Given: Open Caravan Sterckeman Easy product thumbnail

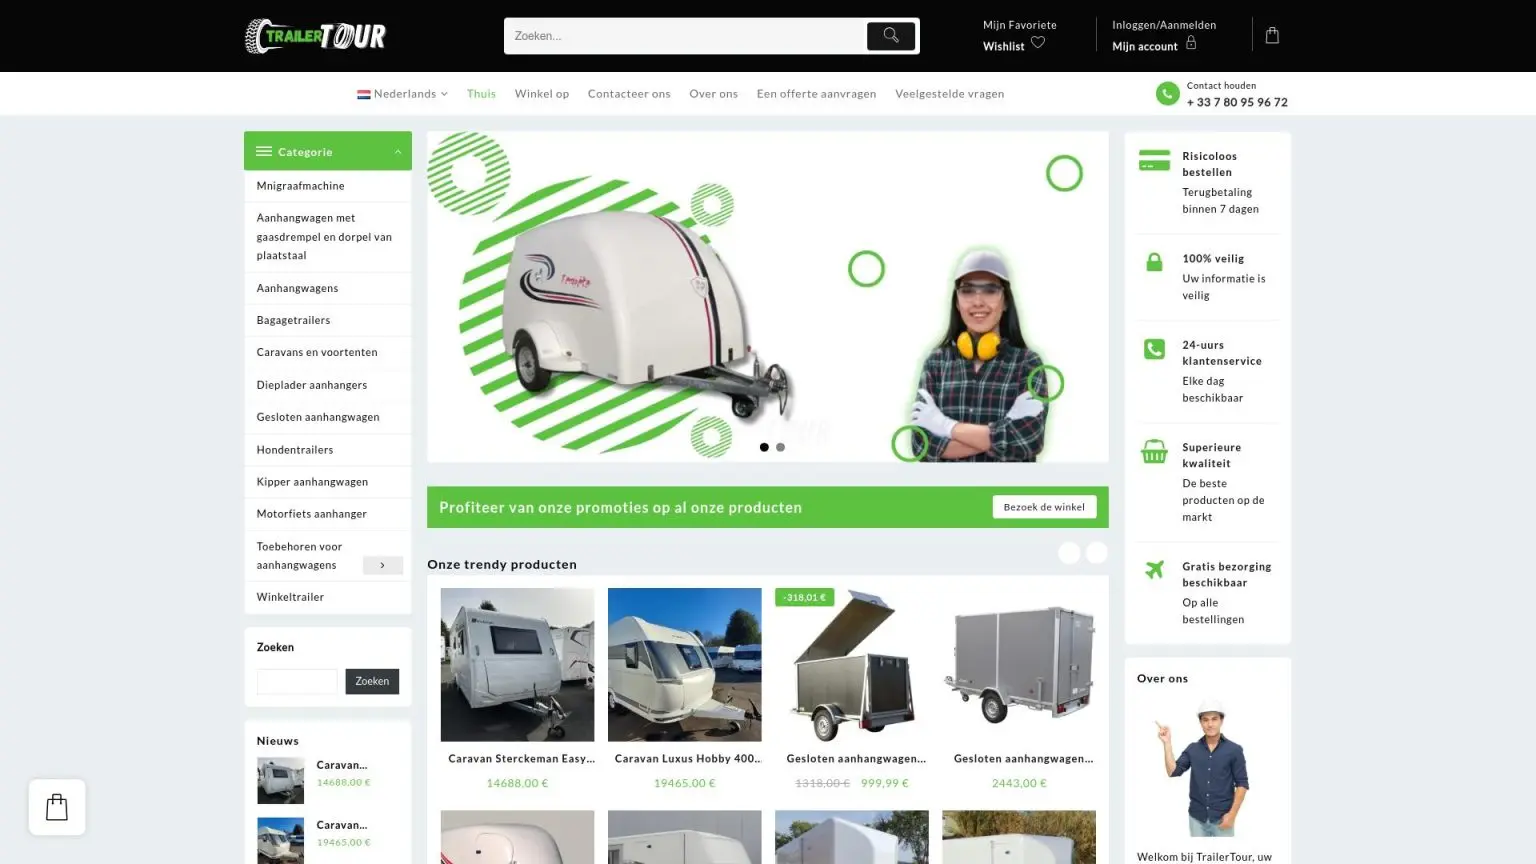Looking at the screenshot, I should 517,664.
